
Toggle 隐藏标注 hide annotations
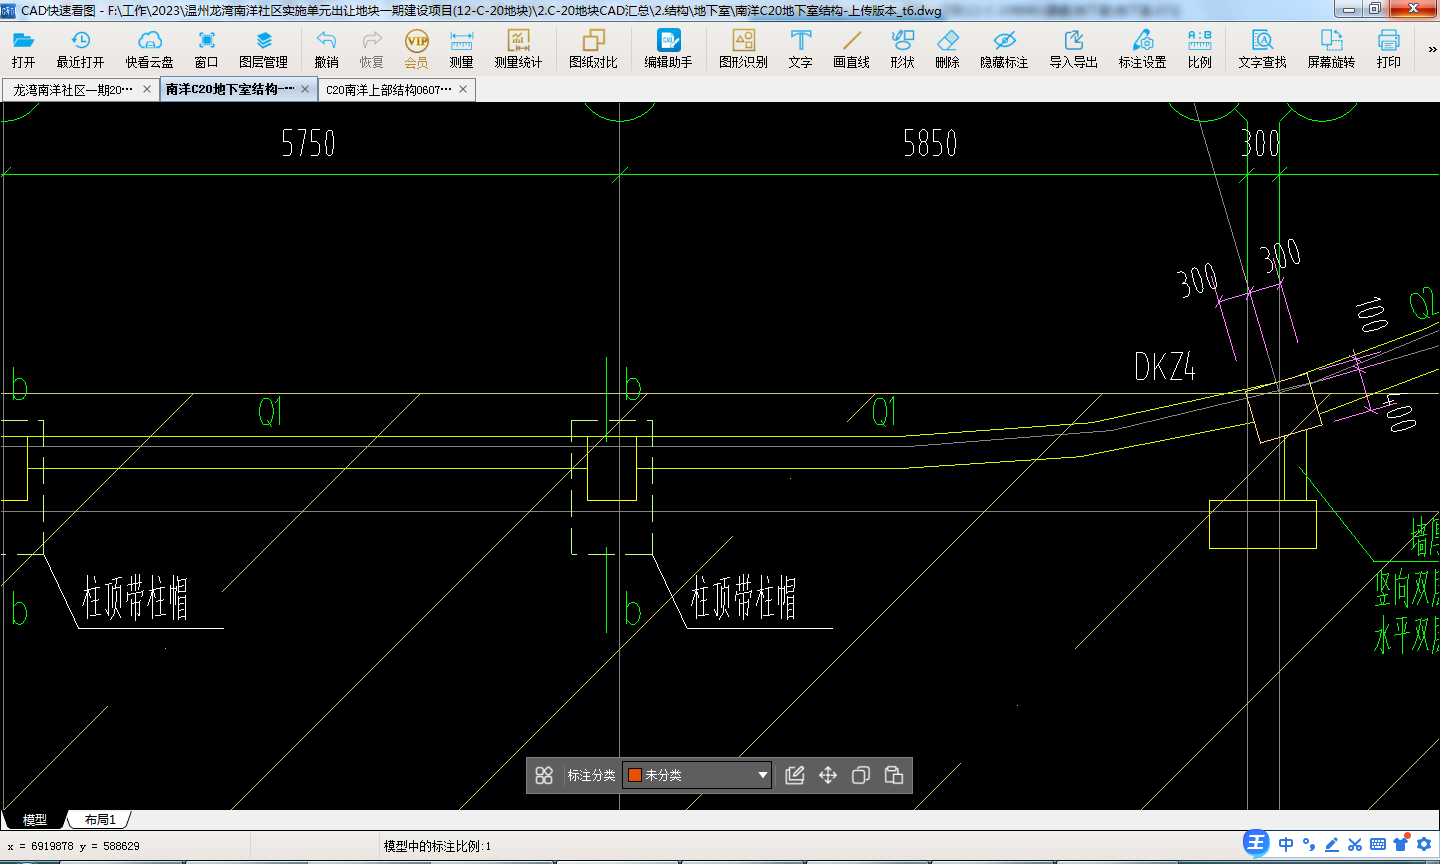(1004, 48)
